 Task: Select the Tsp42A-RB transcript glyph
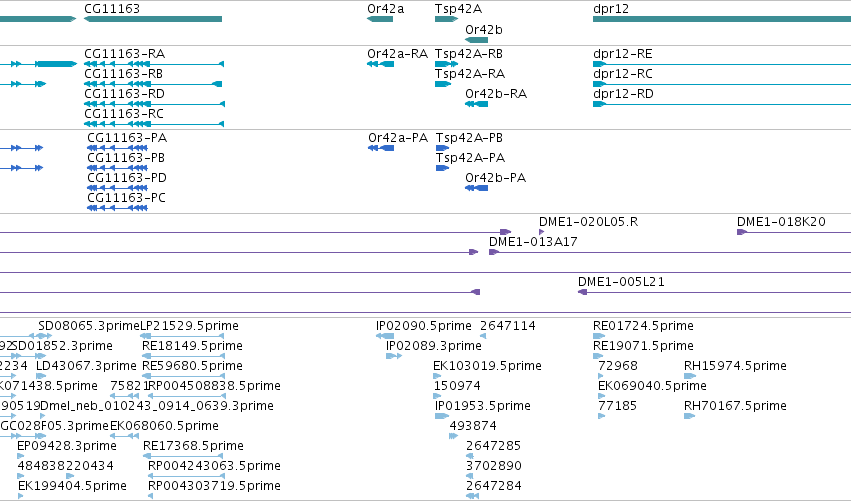tap(446, 64)
